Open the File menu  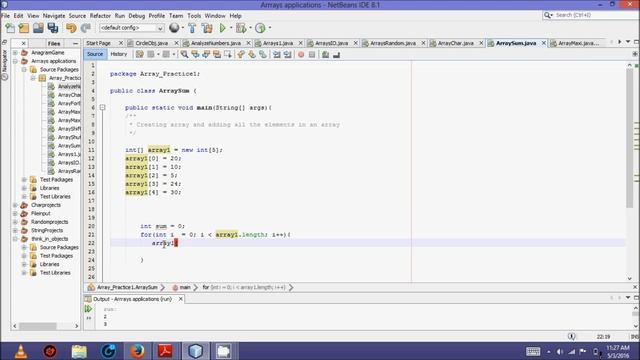pos(6,16)
